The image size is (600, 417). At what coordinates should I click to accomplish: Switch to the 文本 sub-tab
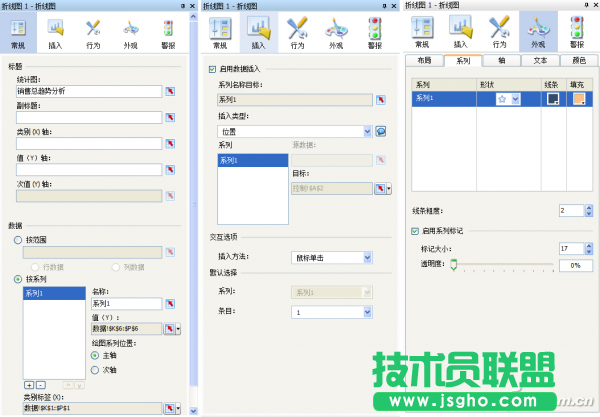540,60
